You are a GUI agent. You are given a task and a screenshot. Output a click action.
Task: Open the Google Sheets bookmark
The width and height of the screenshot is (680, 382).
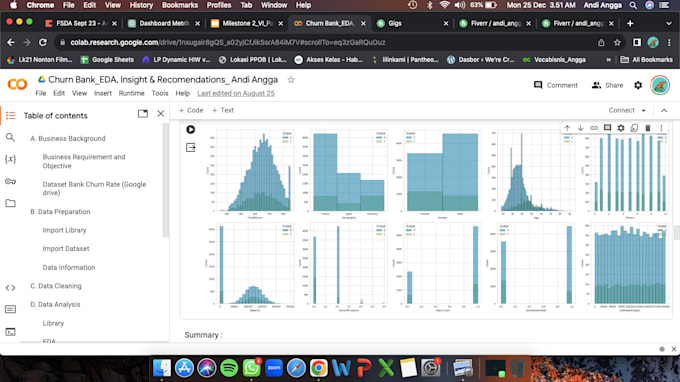(x=107, y=60)
